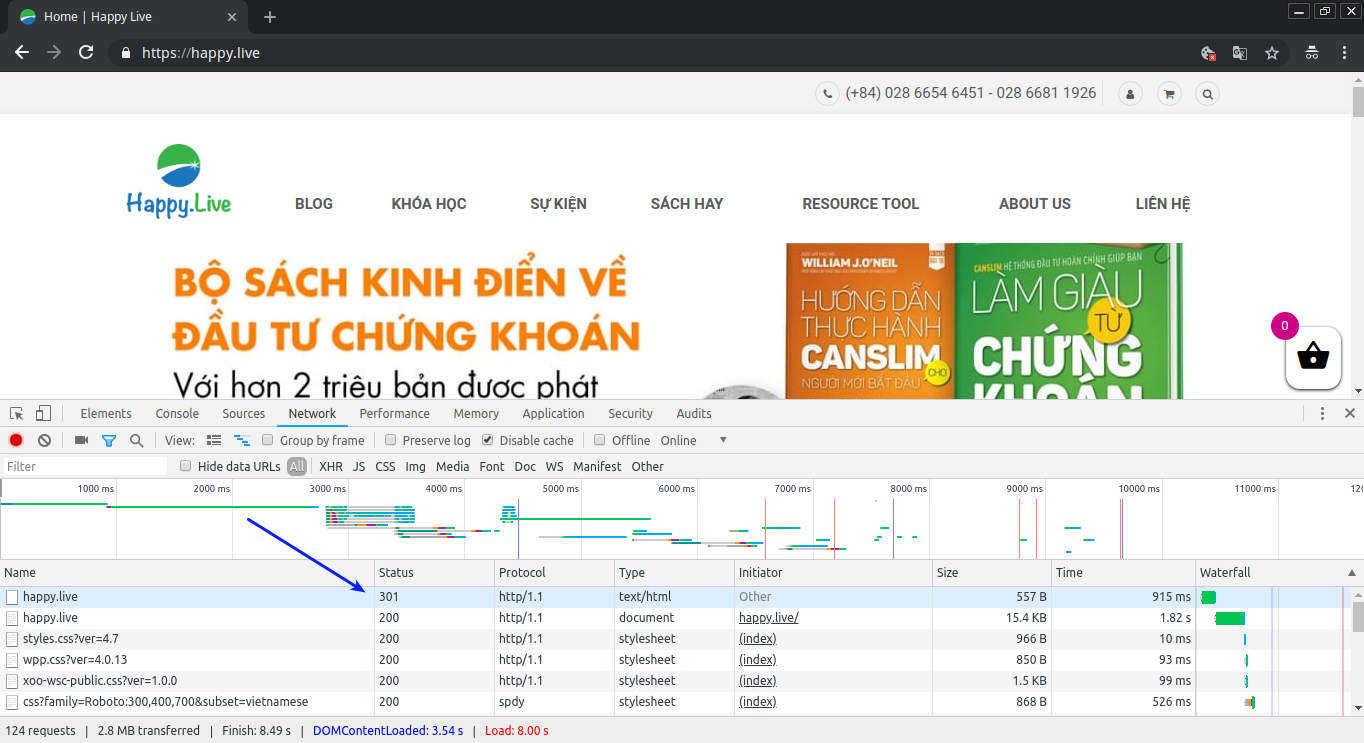1364x743 pixels.
Task: Clear the network log
Action: point(44,440)
